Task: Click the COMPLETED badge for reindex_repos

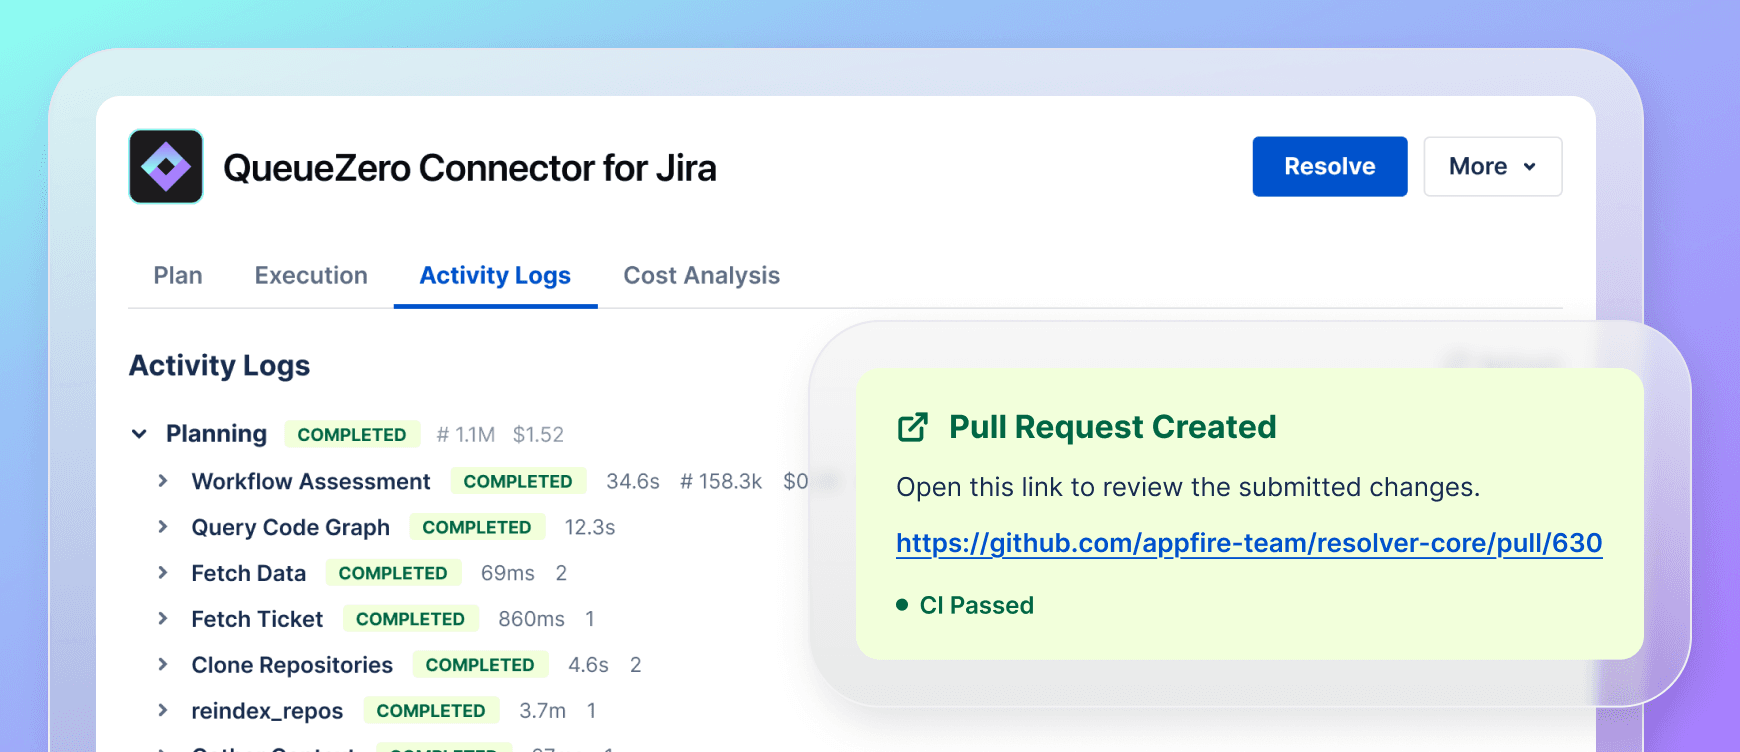Action: 431,711
